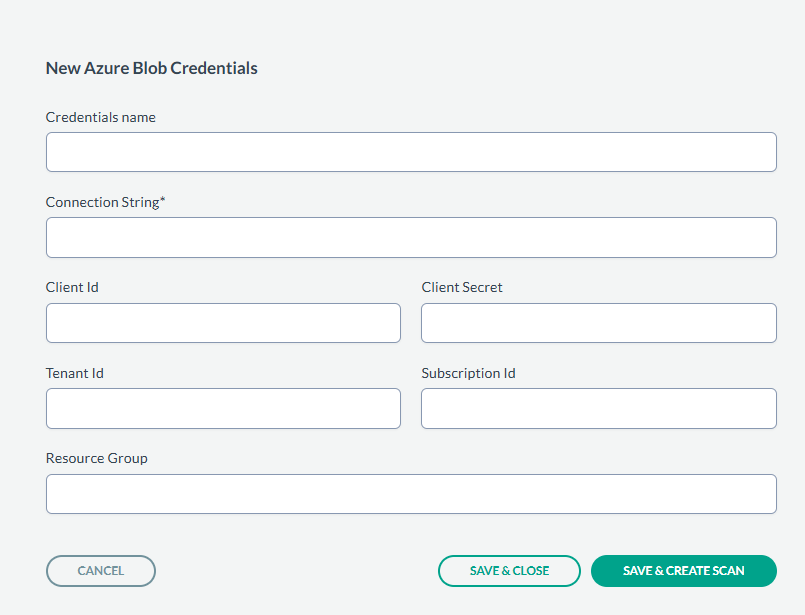Click the required asterisk after Connection String
Screen dimensions: 805x615
(x=163, y=201)
